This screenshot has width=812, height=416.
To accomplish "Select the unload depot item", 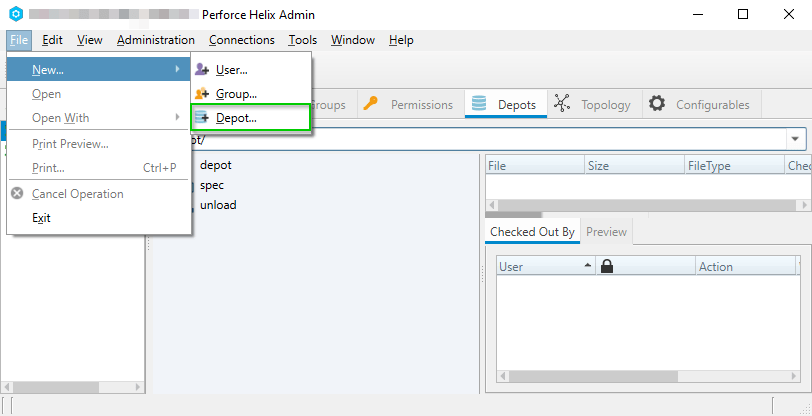I will coord(218,205).
